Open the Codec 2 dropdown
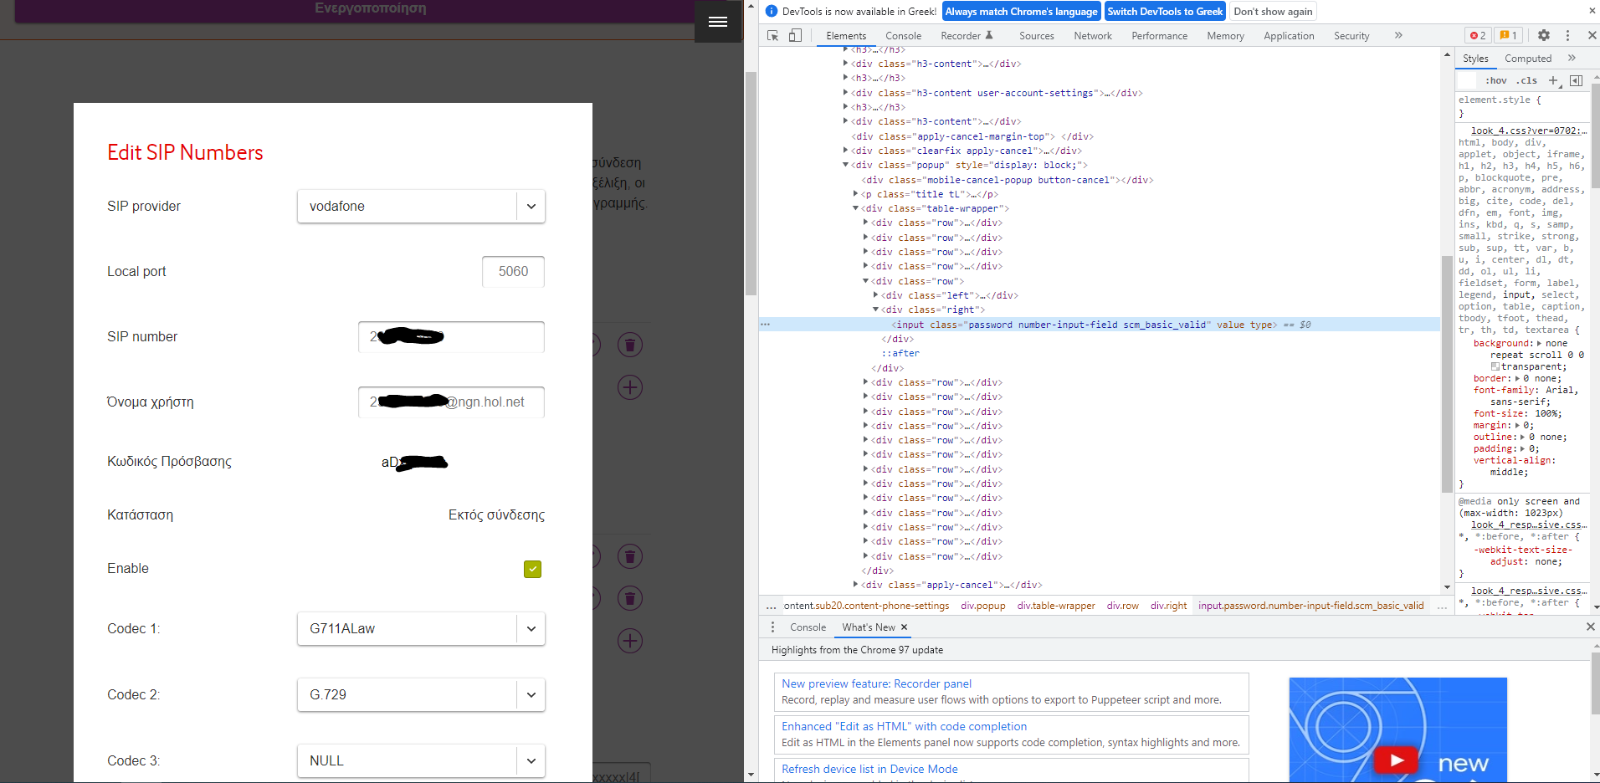 421,694
